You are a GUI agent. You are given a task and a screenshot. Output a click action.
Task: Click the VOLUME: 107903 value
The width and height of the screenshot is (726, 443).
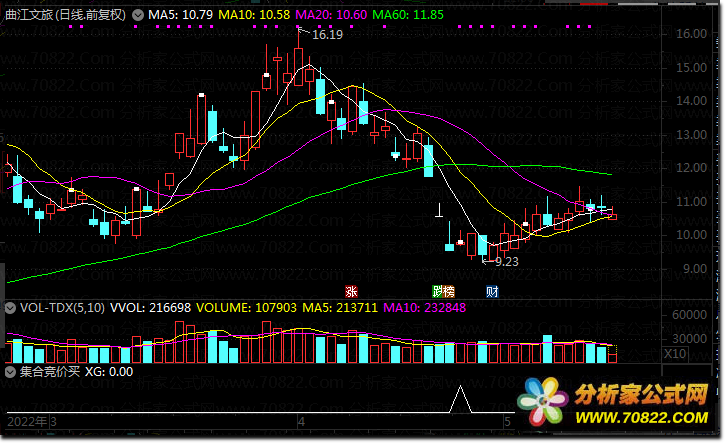coord(246,308)
